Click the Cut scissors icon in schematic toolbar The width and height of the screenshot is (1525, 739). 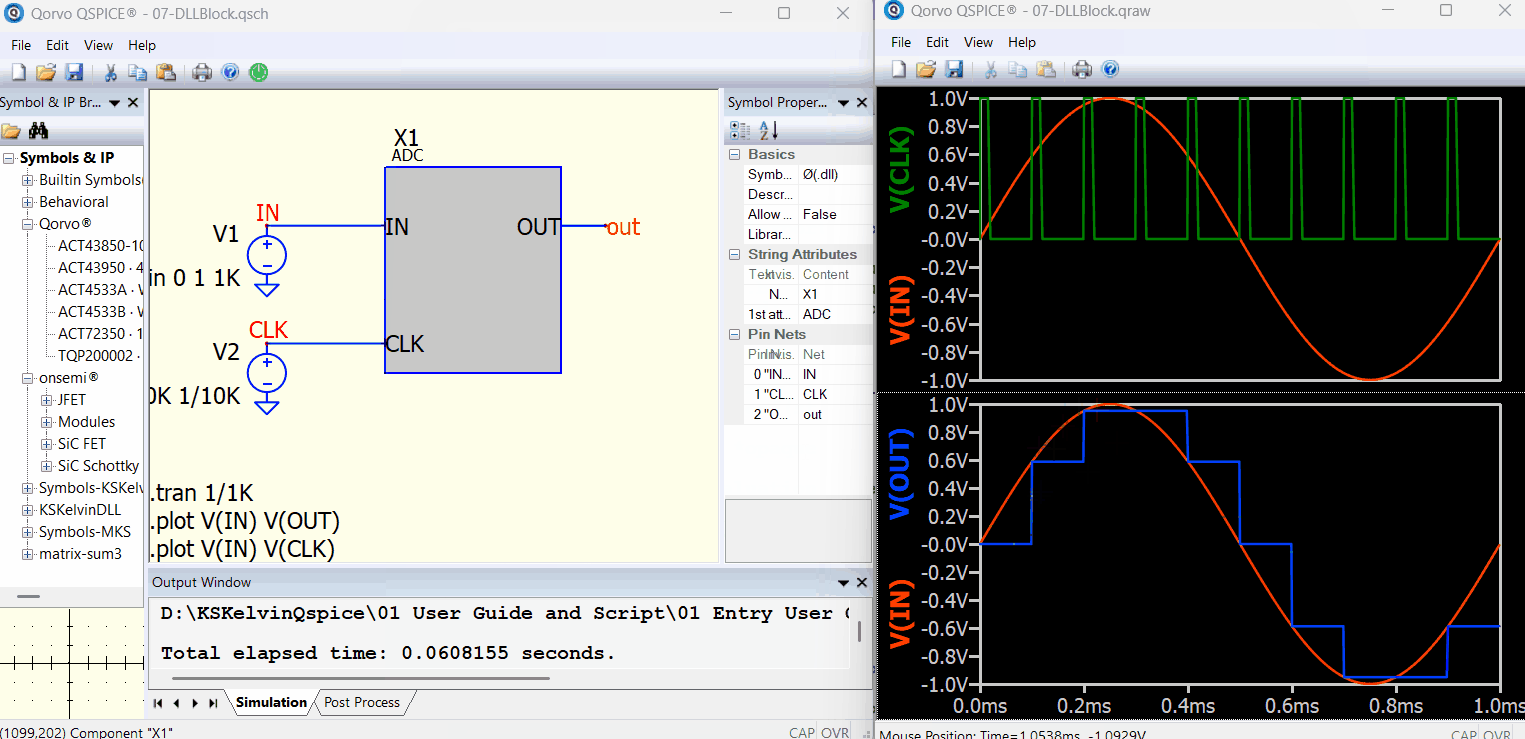click(x=111, y=72)
